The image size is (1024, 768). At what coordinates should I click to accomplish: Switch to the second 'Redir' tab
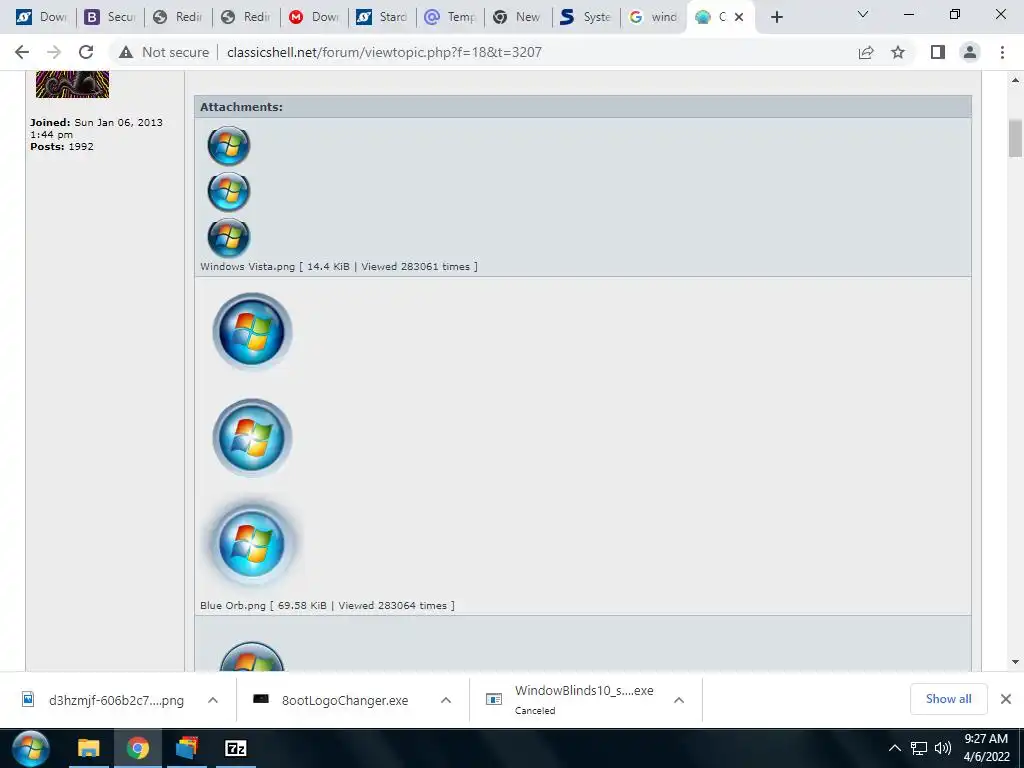(x=246, y=17)
